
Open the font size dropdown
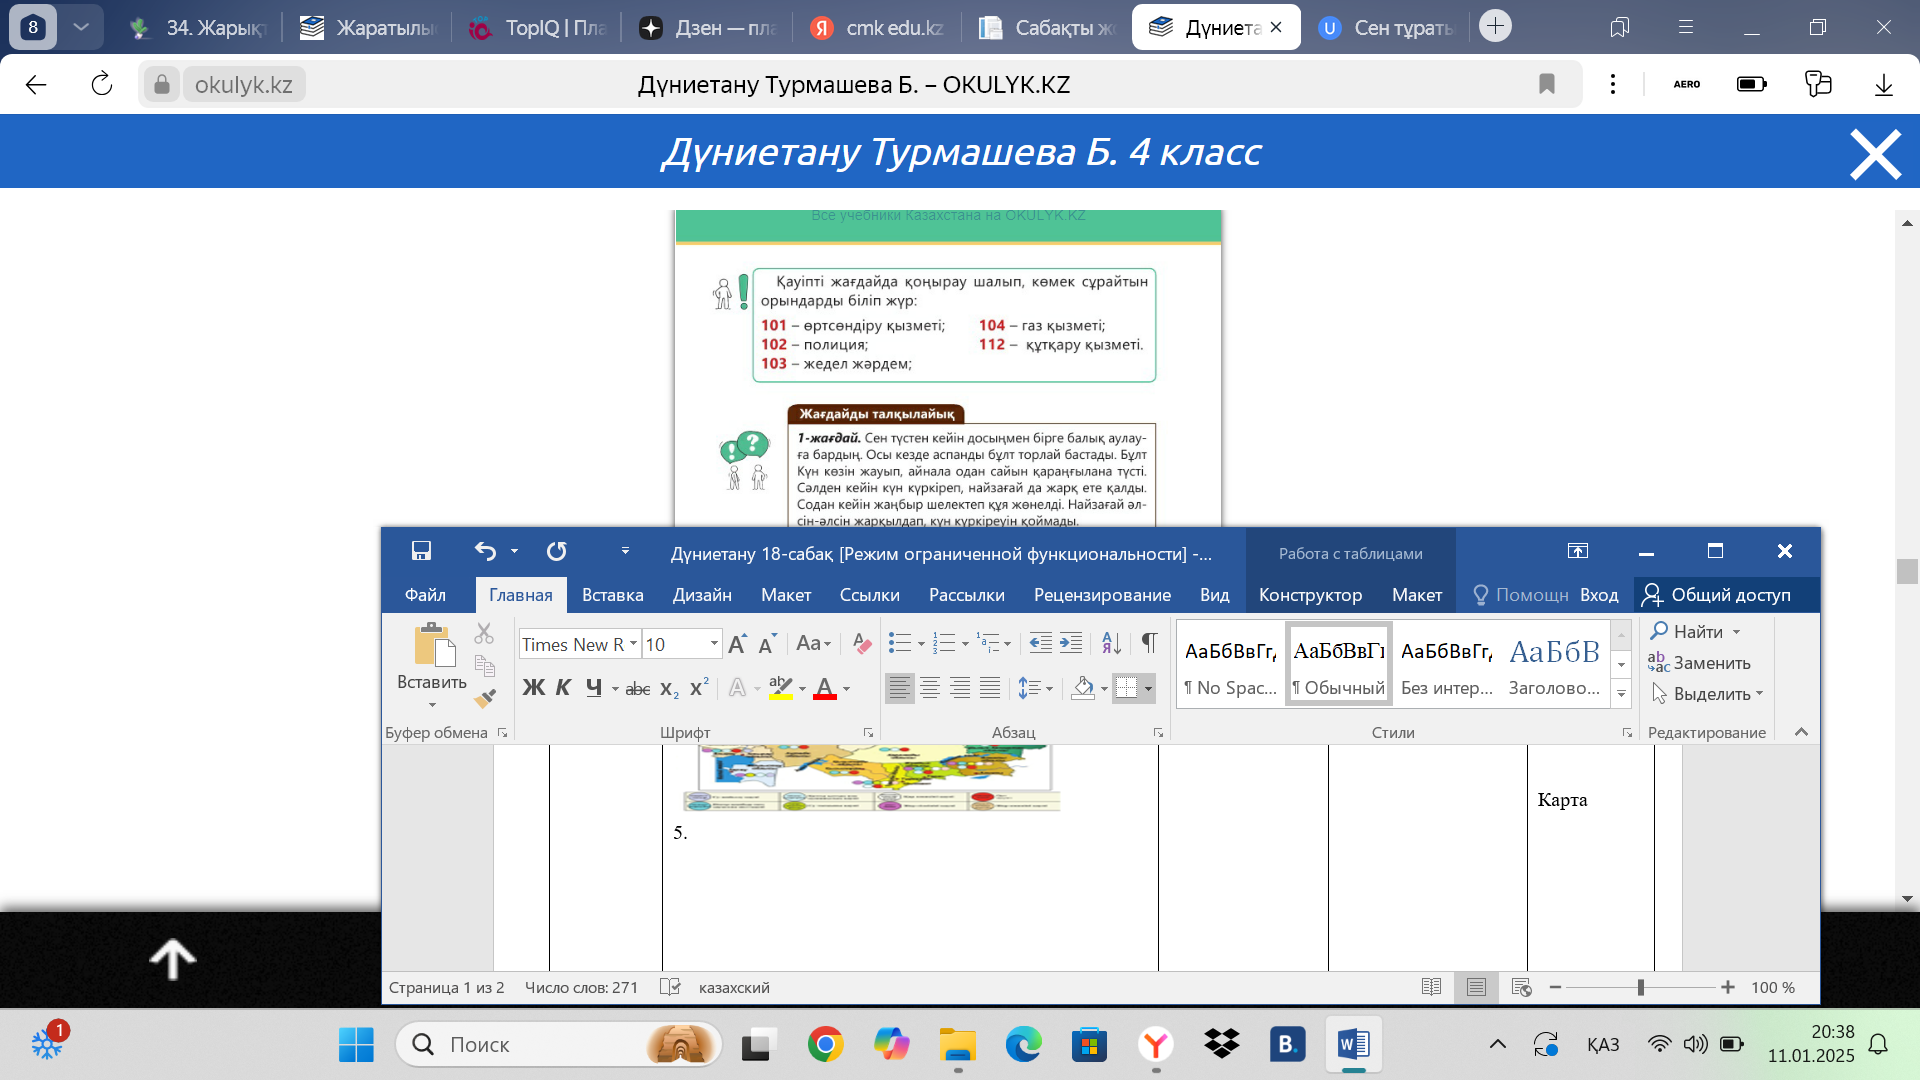tap(714, 644)
